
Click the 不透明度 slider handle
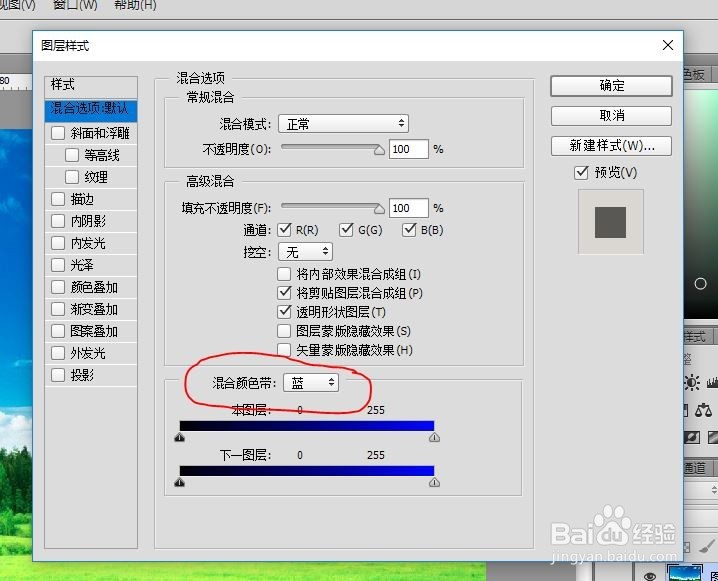tap(379, 150)
